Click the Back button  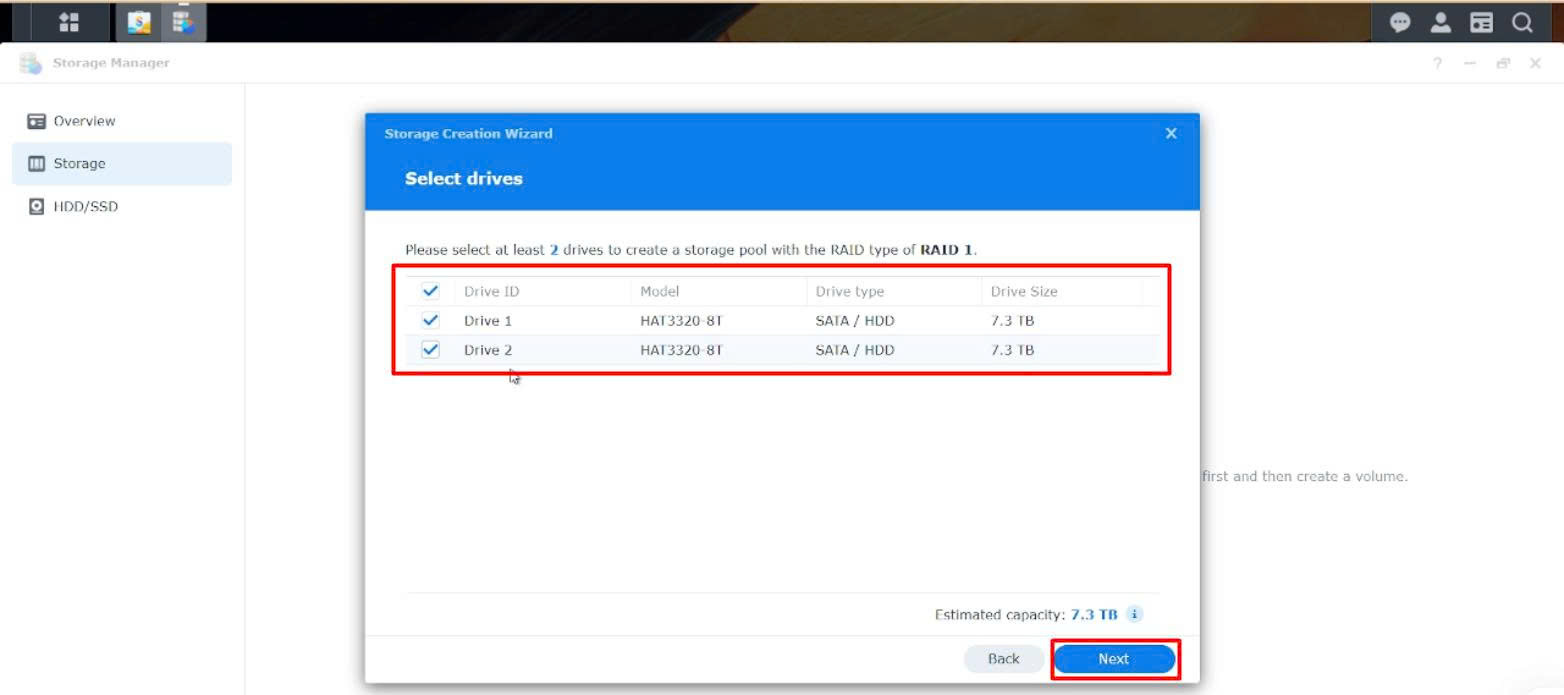tap(1003, 659)
